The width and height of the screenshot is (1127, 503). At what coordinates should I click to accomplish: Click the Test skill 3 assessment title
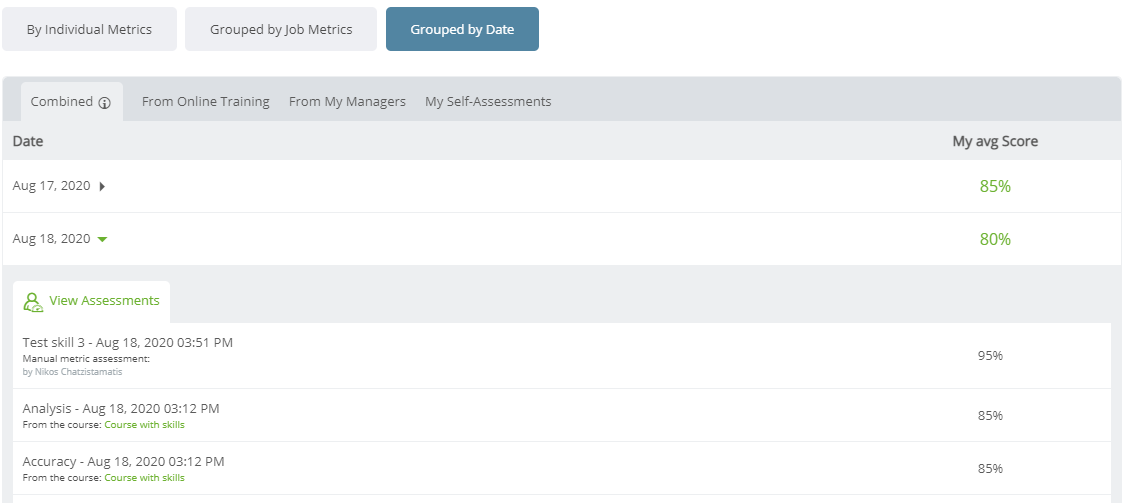coord(128,343)
